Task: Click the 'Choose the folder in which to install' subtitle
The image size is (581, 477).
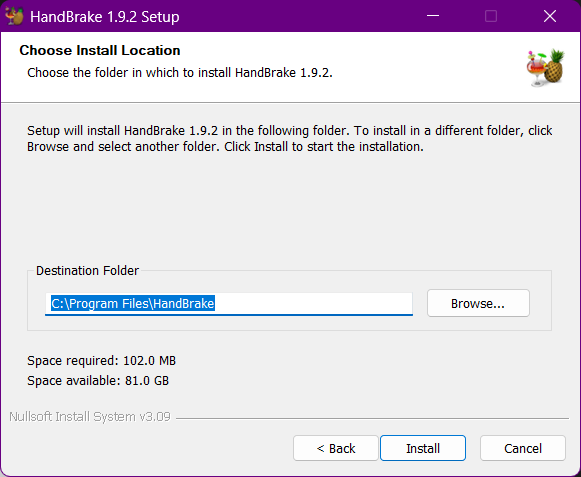Action: coord(180,73)
